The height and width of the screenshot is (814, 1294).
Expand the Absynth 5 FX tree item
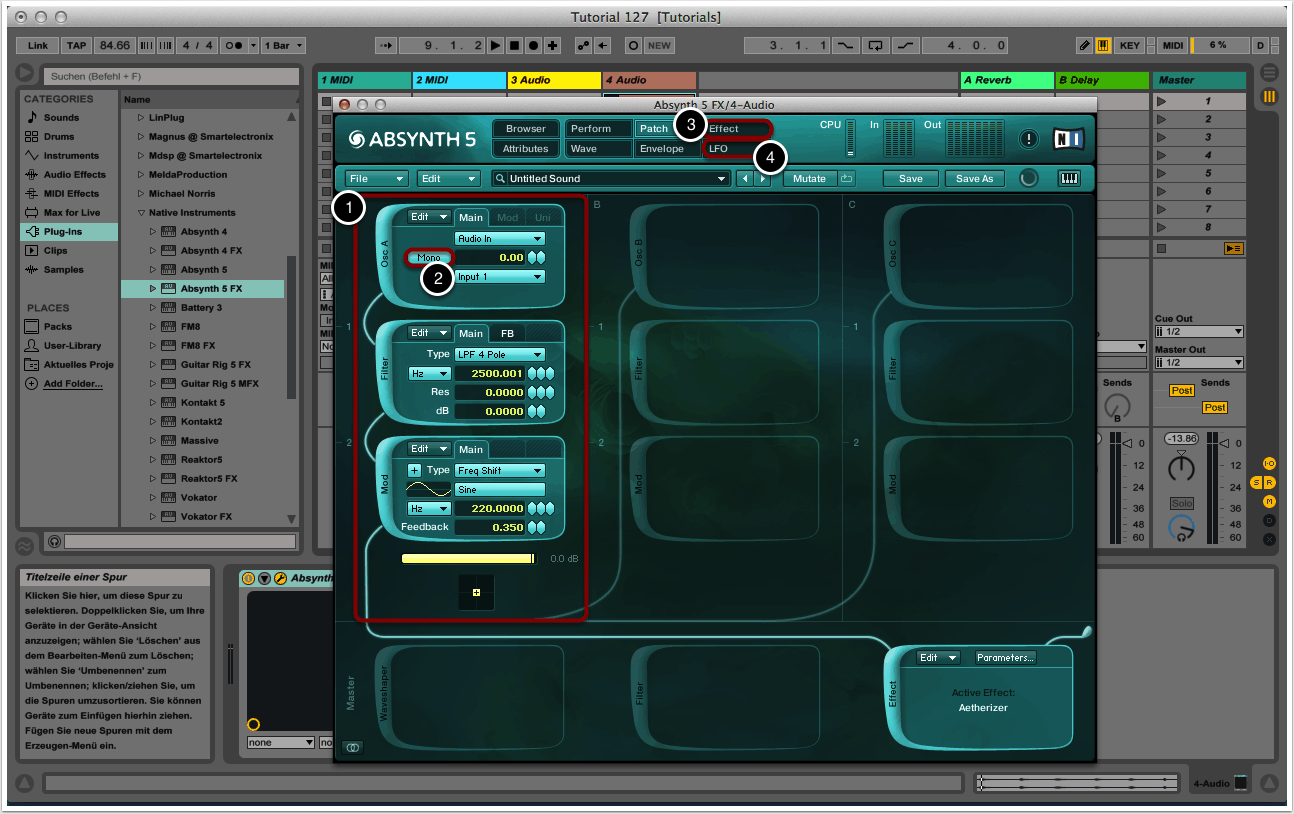[153, 289]
